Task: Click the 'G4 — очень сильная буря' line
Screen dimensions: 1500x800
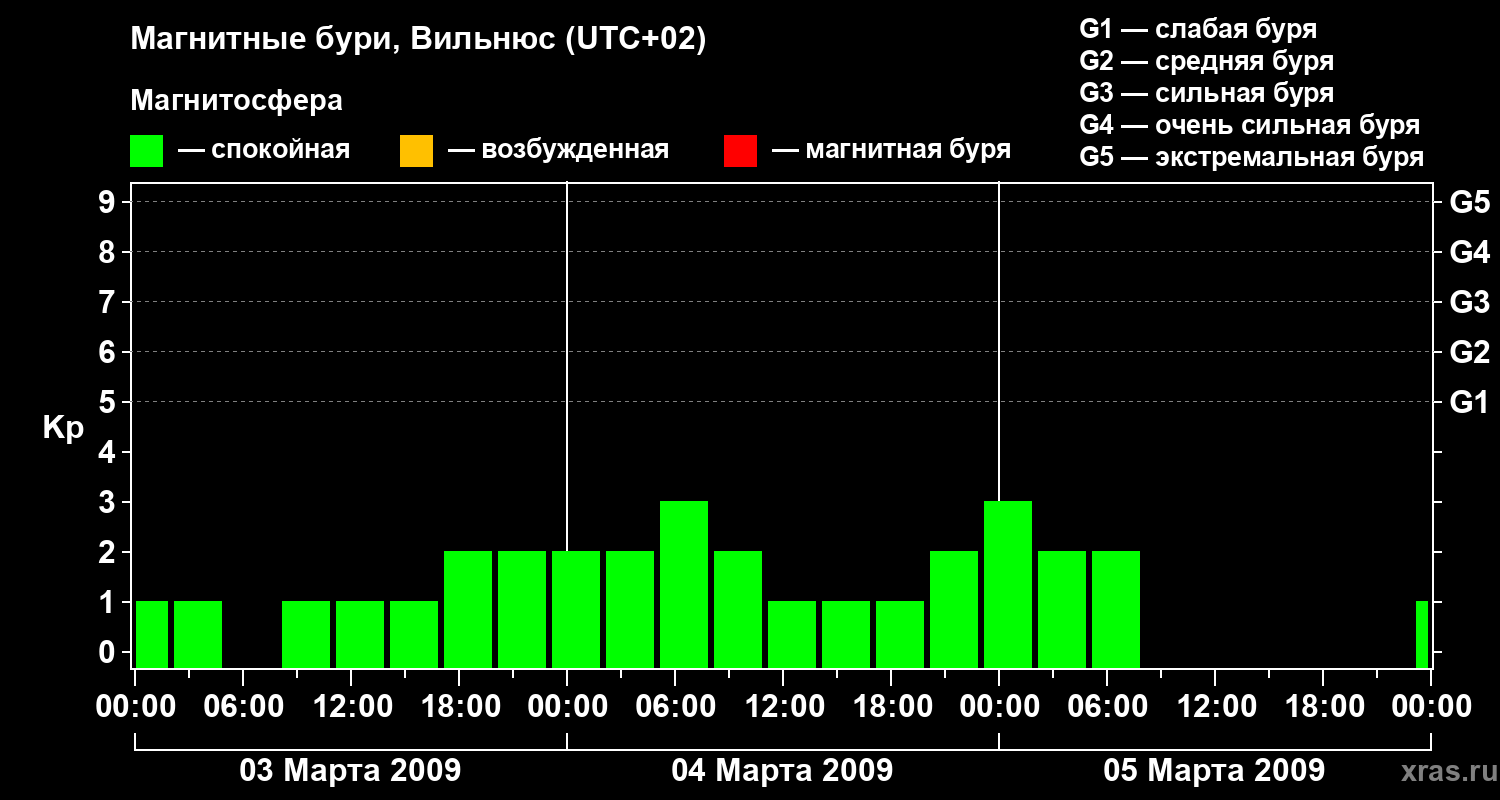Action: pyautogui.click(x=1250, y=125)
